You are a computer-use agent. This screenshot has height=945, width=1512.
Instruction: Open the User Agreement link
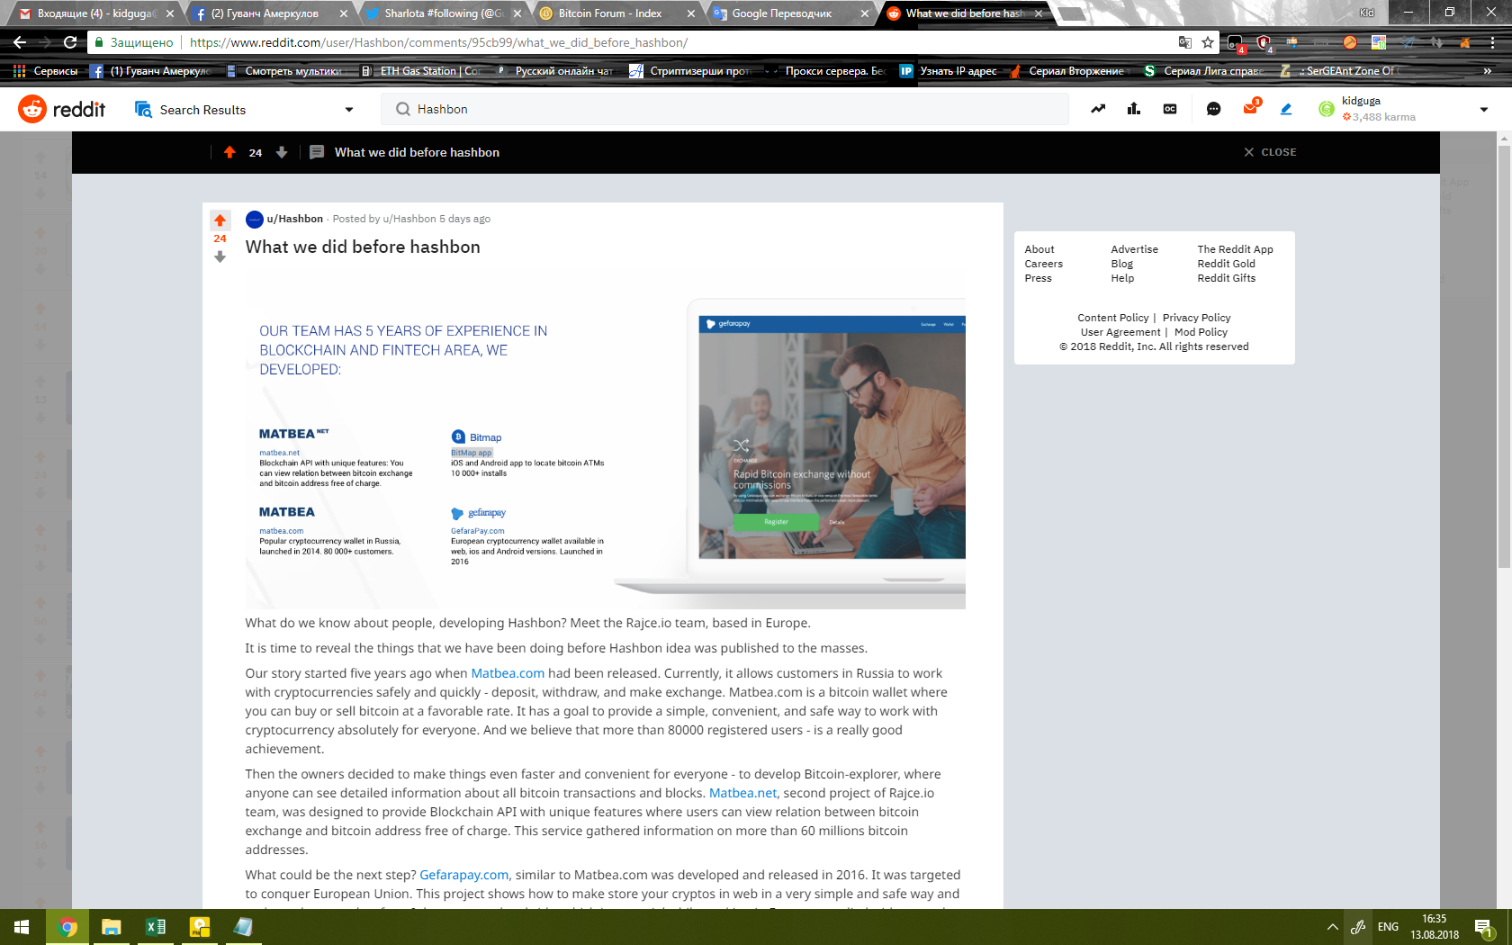click(x=1120, y=332)
